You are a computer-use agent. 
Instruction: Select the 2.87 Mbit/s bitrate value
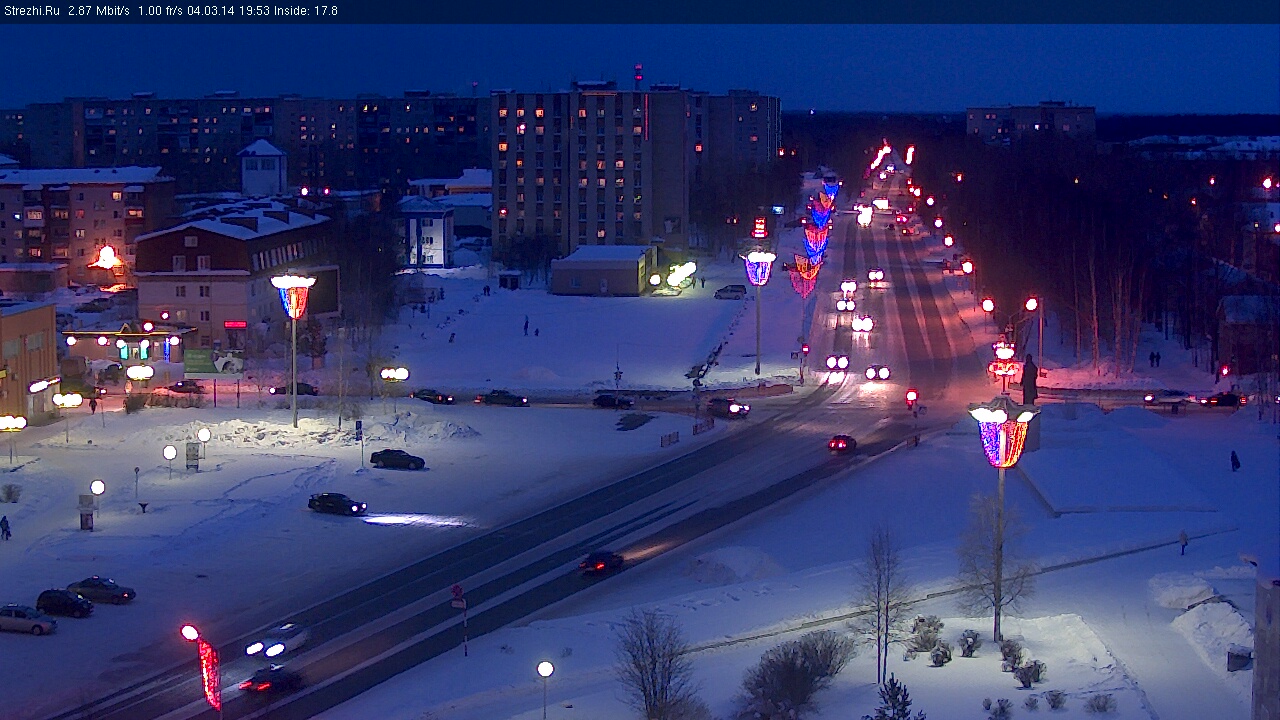pyautogui.click(x=99, y=11)
